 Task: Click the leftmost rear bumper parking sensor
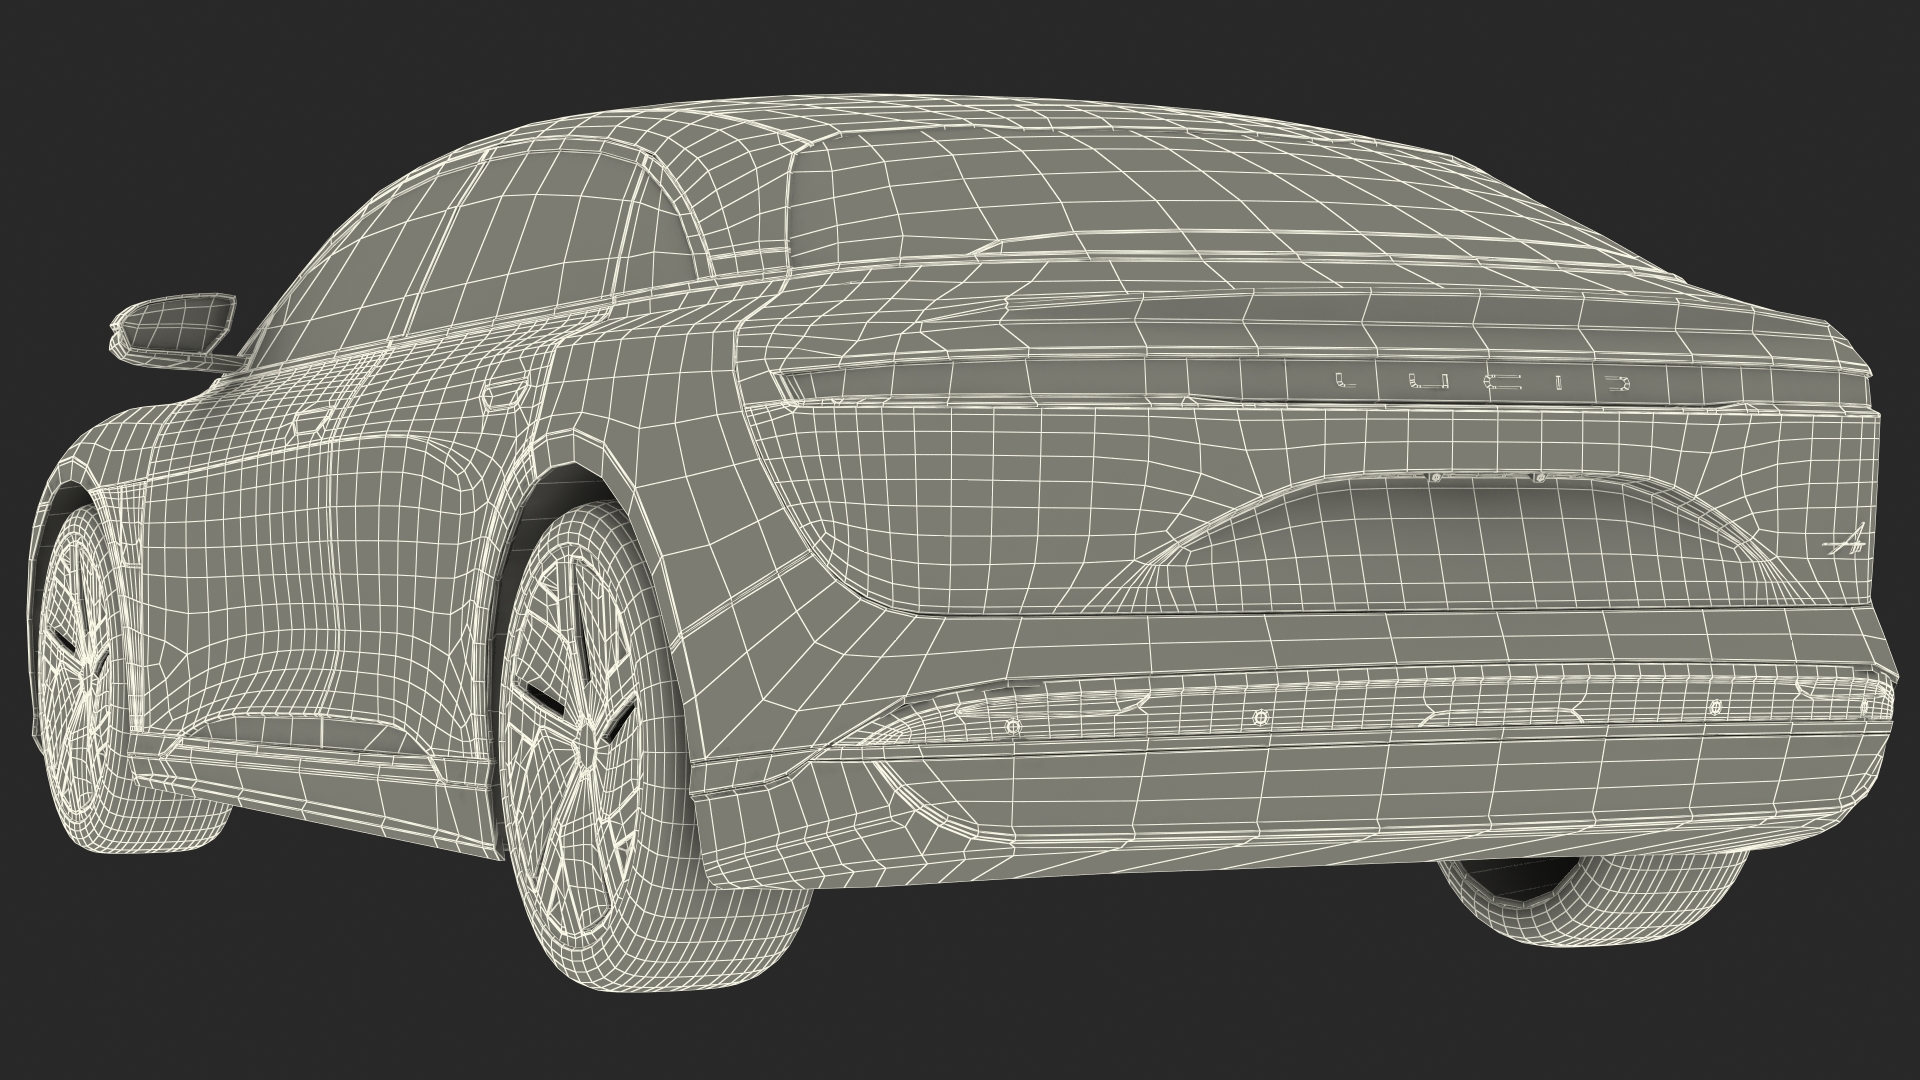click(1012, 724)
